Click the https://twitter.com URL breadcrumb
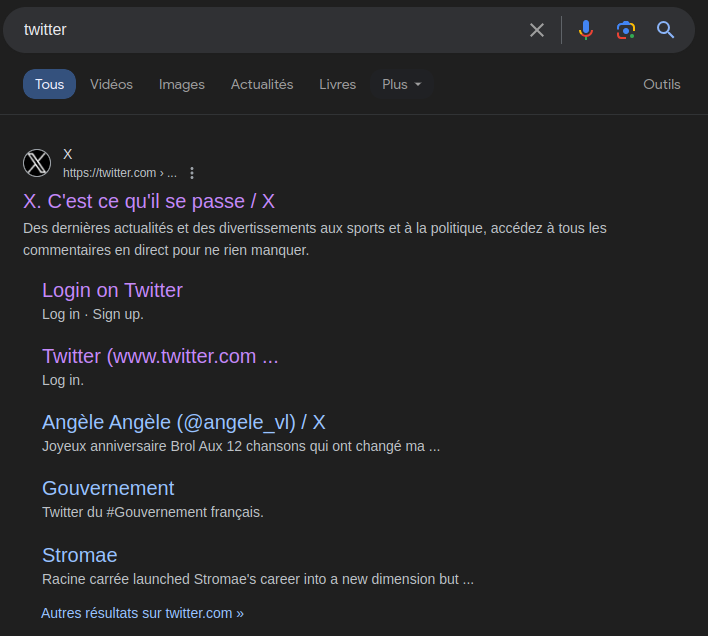 [x=120, y=173]
